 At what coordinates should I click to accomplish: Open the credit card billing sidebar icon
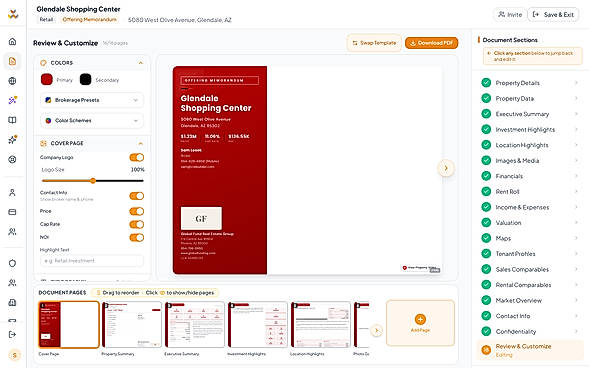12,212
